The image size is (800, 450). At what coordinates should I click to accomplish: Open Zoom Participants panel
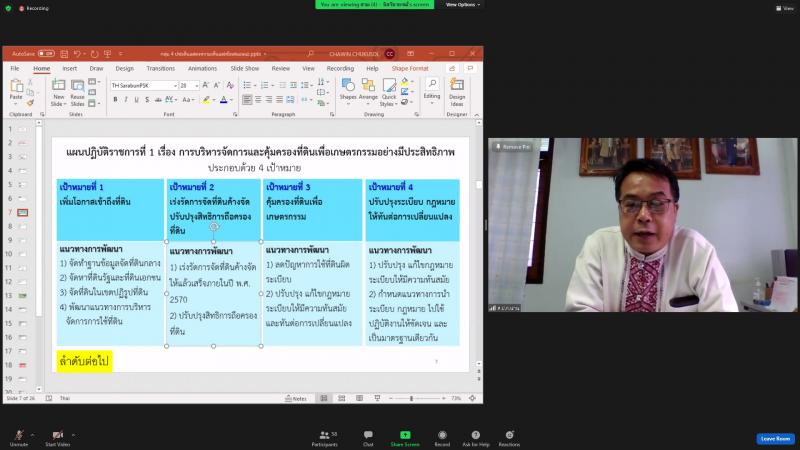coord(324,438)
